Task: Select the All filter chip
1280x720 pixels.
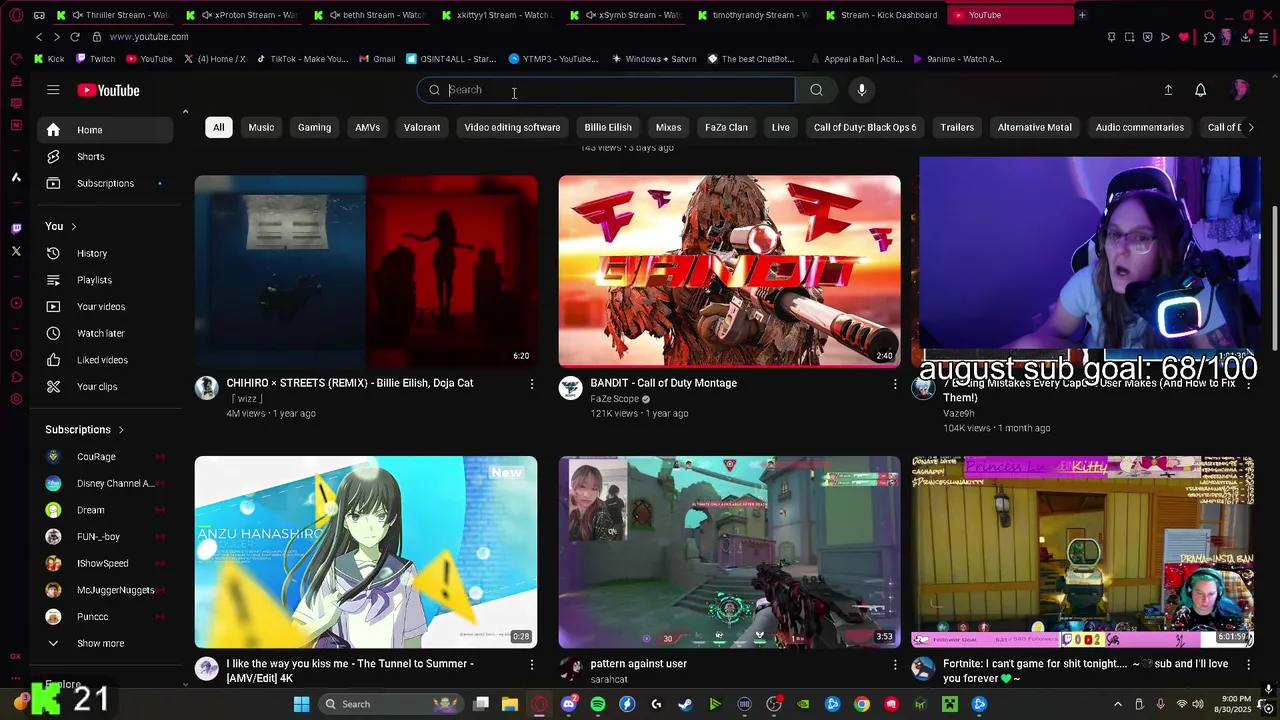Action: (218, 127)
